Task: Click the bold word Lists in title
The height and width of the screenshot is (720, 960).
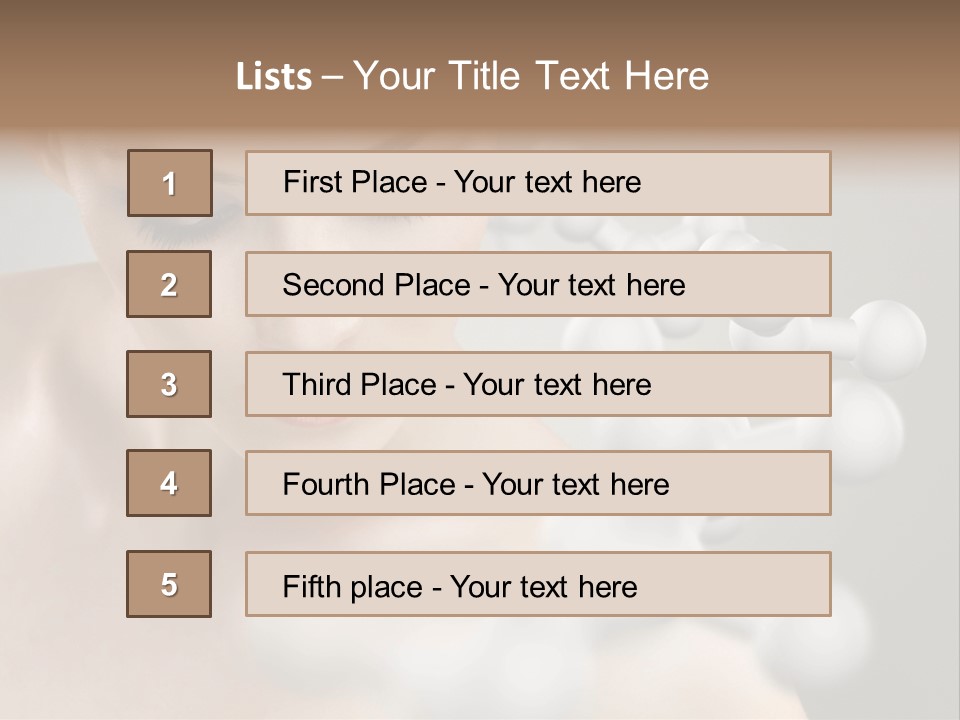Action: tap(273, 77)
